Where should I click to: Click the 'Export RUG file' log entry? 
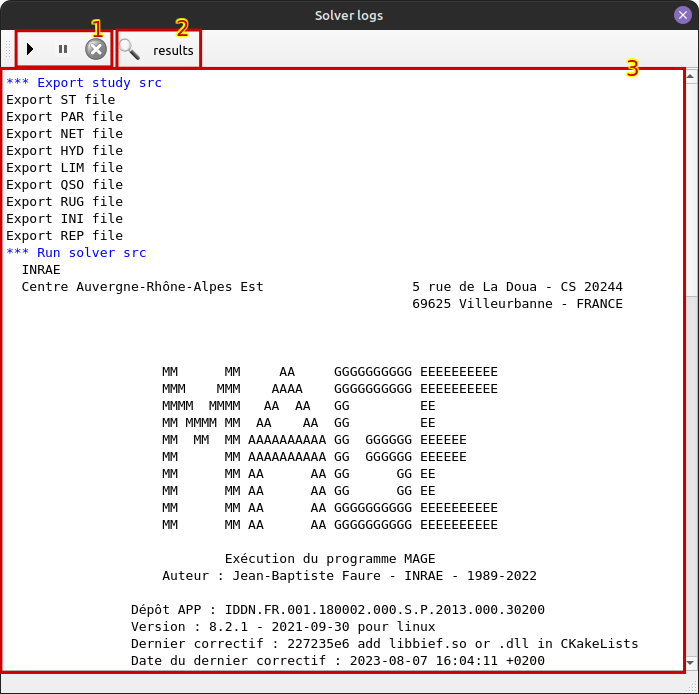coord(64,202)
